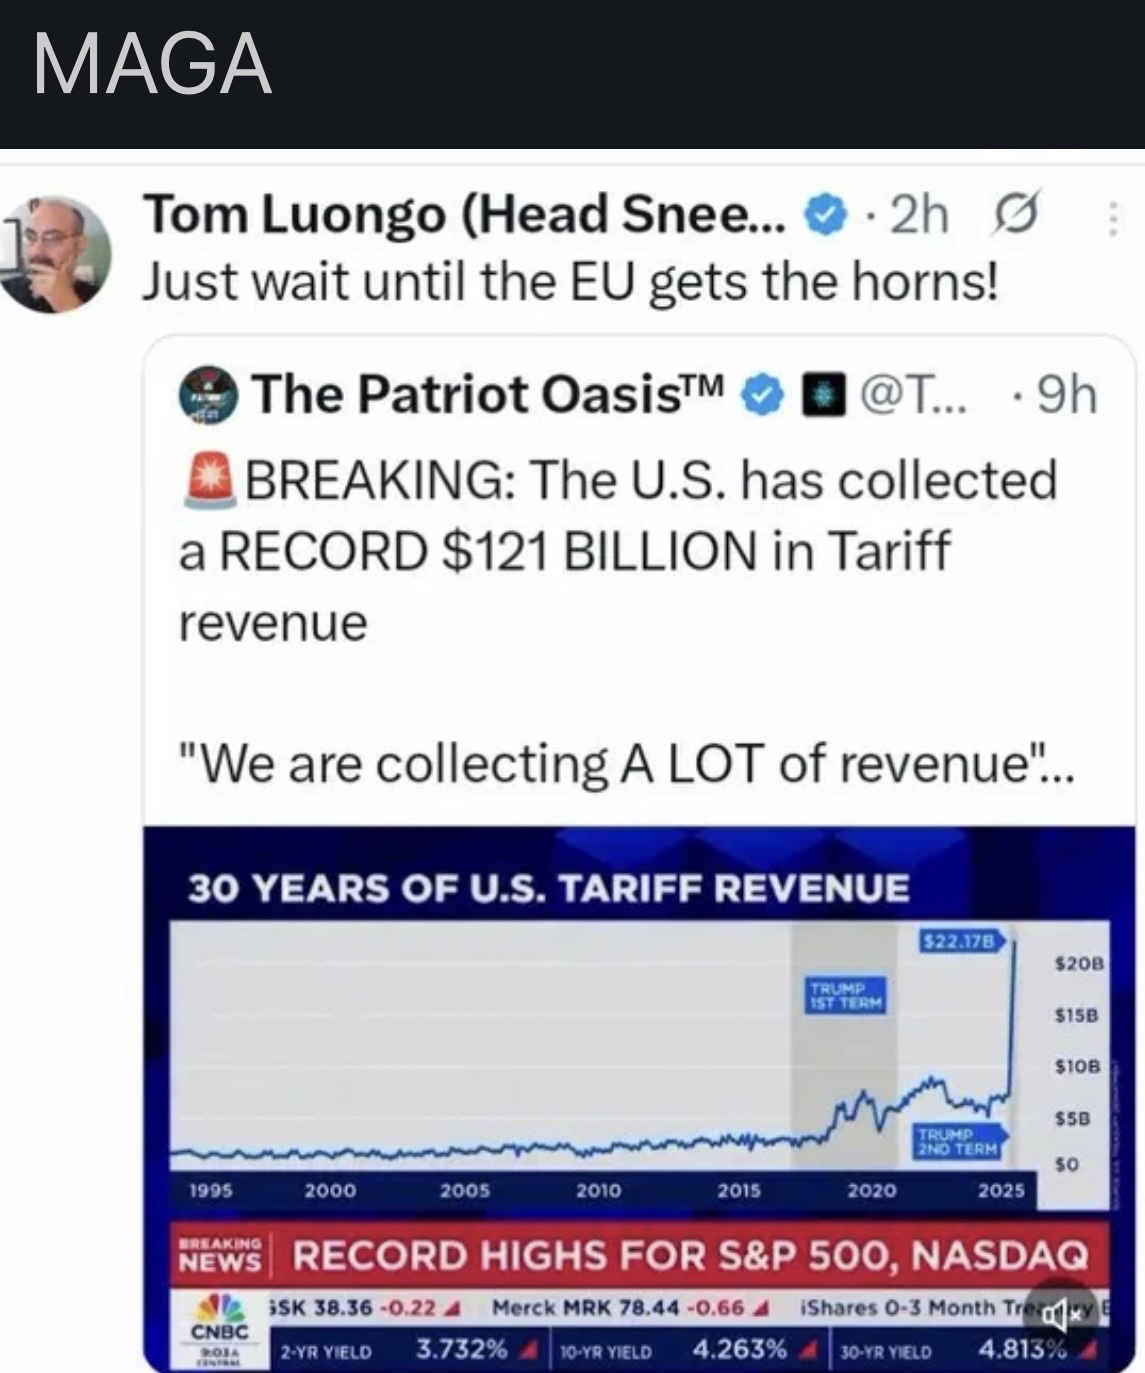Viewport: 1145px width, 1373px height.
Task: Open the quoted BREAKING tariff revenue text
Action: [x=617, y=551]
